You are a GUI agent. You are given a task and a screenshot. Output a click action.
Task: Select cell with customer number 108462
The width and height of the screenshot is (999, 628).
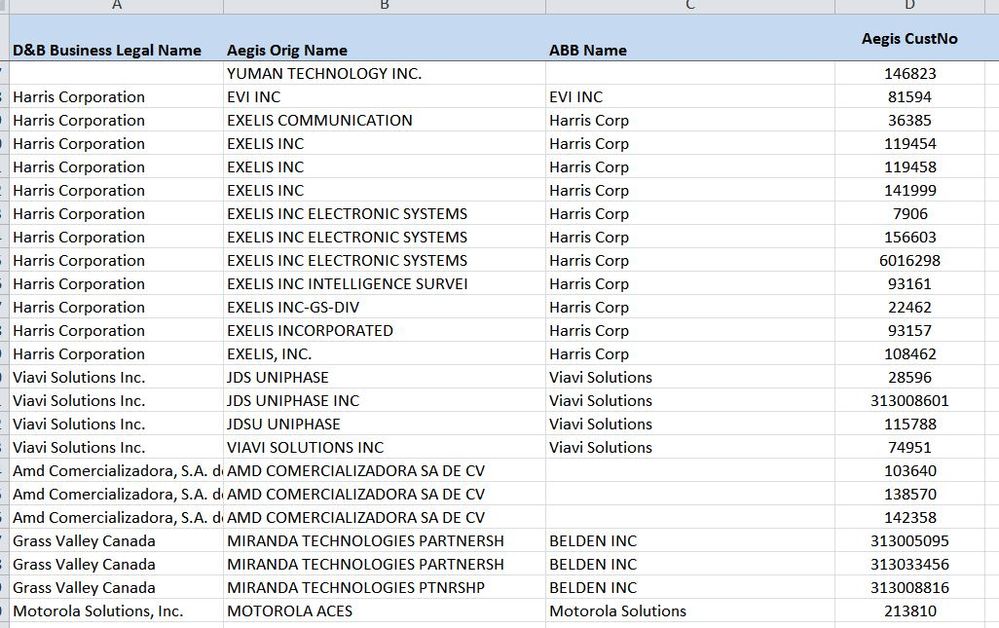909,353
